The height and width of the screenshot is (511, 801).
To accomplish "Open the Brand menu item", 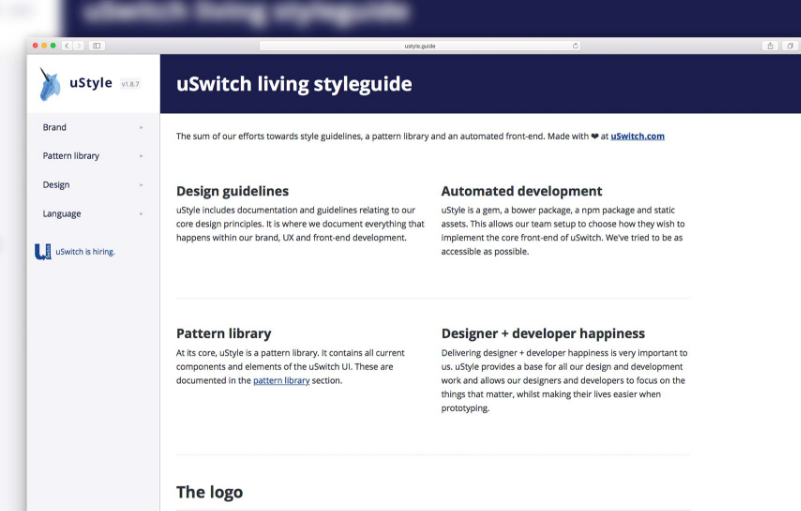I will (55, 127).
